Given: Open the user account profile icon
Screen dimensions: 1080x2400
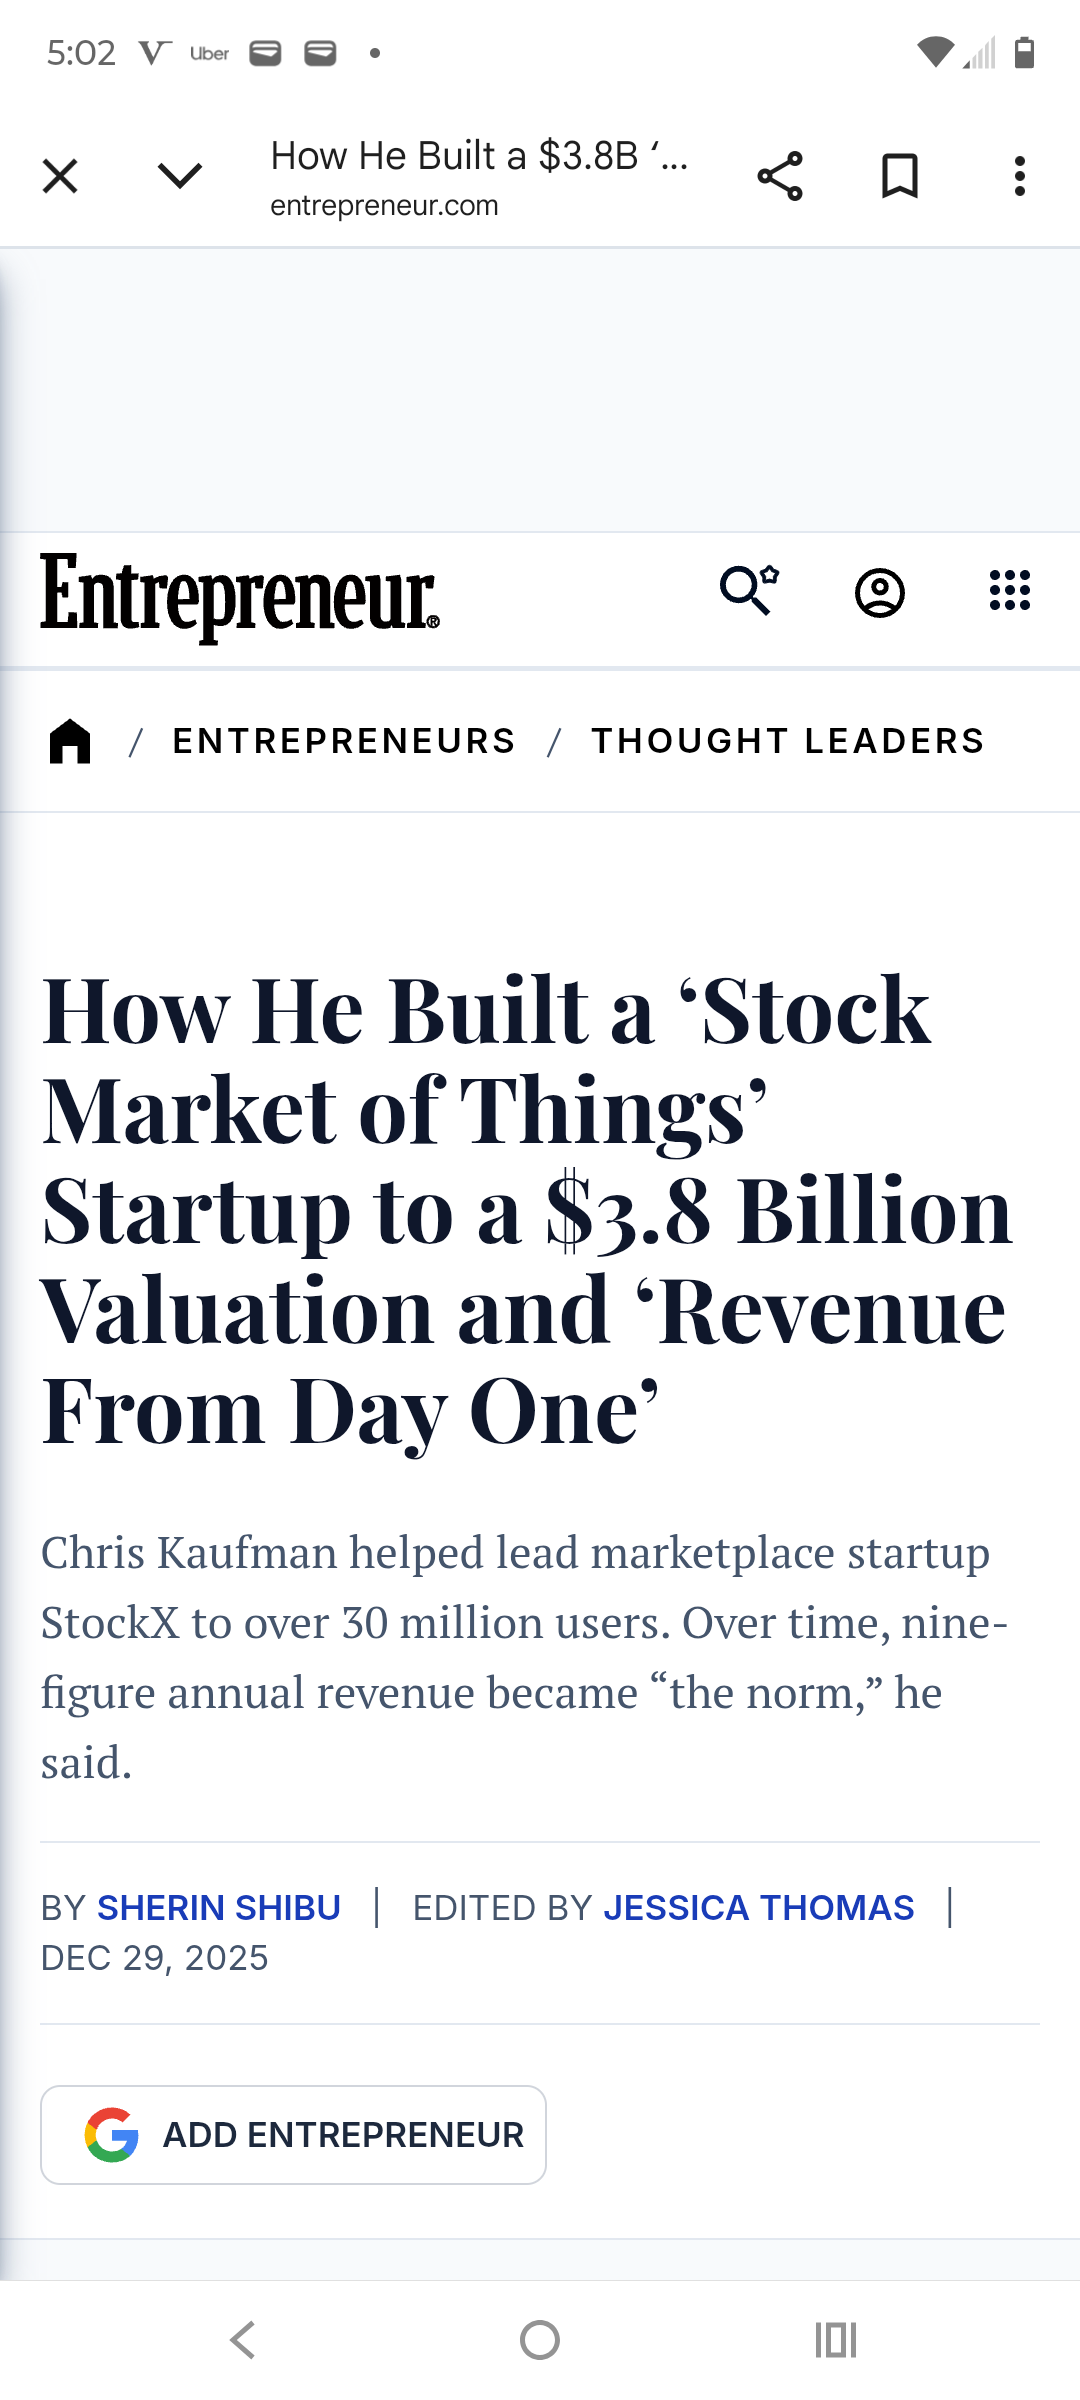Looking at the screenshot, I should pyautogui.click(x=880, y=593).
